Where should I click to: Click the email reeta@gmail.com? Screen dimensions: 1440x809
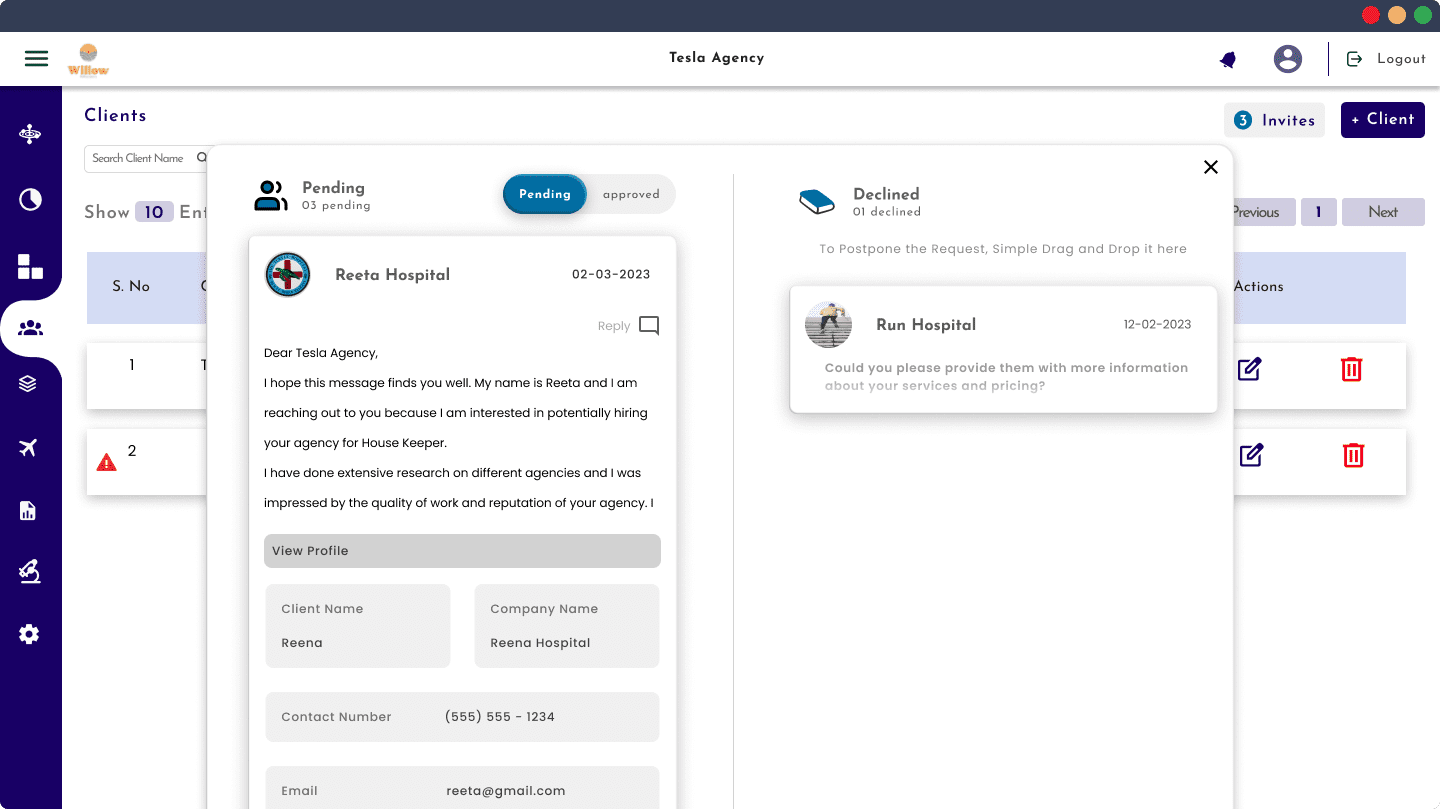(506, 791)
